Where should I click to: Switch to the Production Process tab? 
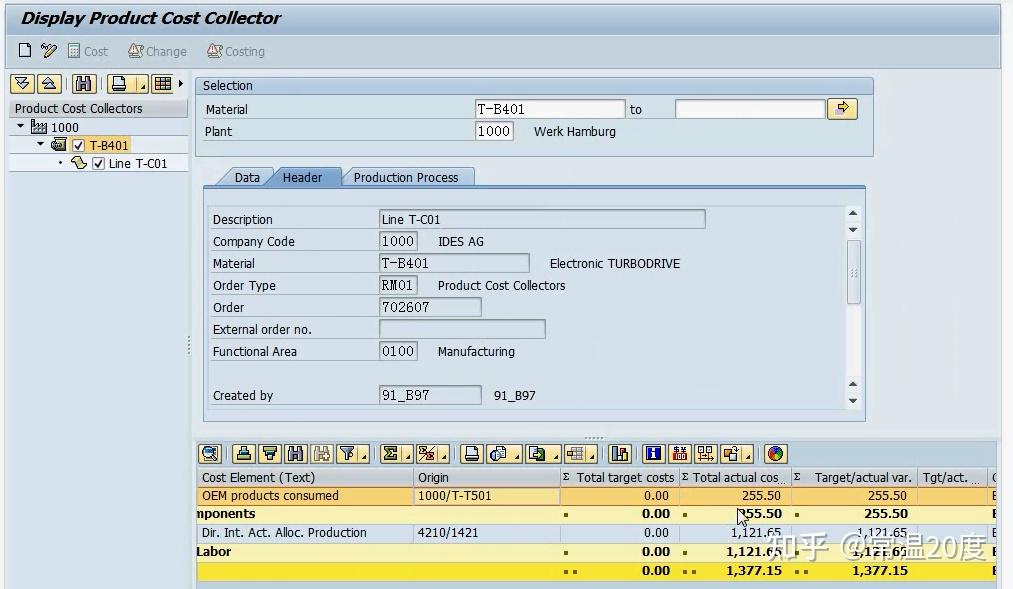(408, 177)
